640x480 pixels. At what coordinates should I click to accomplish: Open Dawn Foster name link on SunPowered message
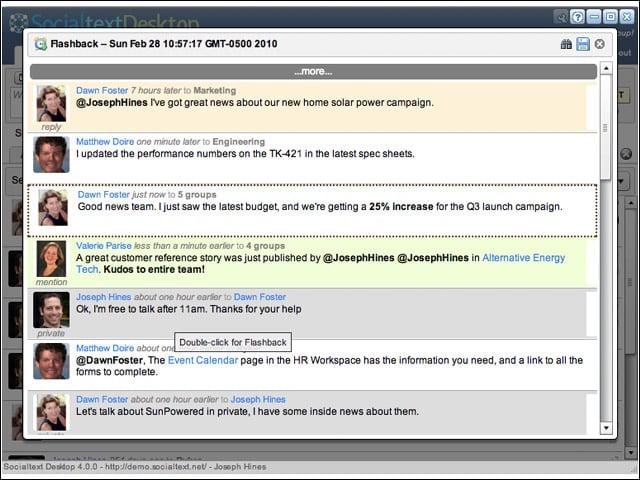[x=102, y=399]
